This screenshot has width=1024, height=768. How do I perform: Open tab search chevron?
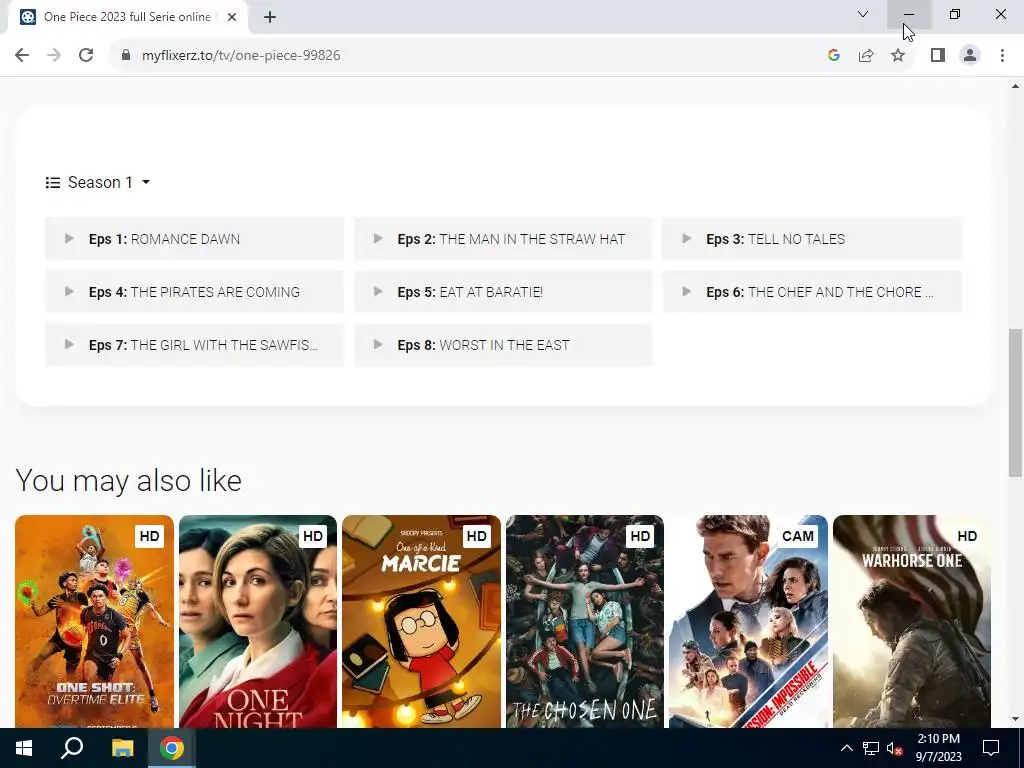click(863, 14)
